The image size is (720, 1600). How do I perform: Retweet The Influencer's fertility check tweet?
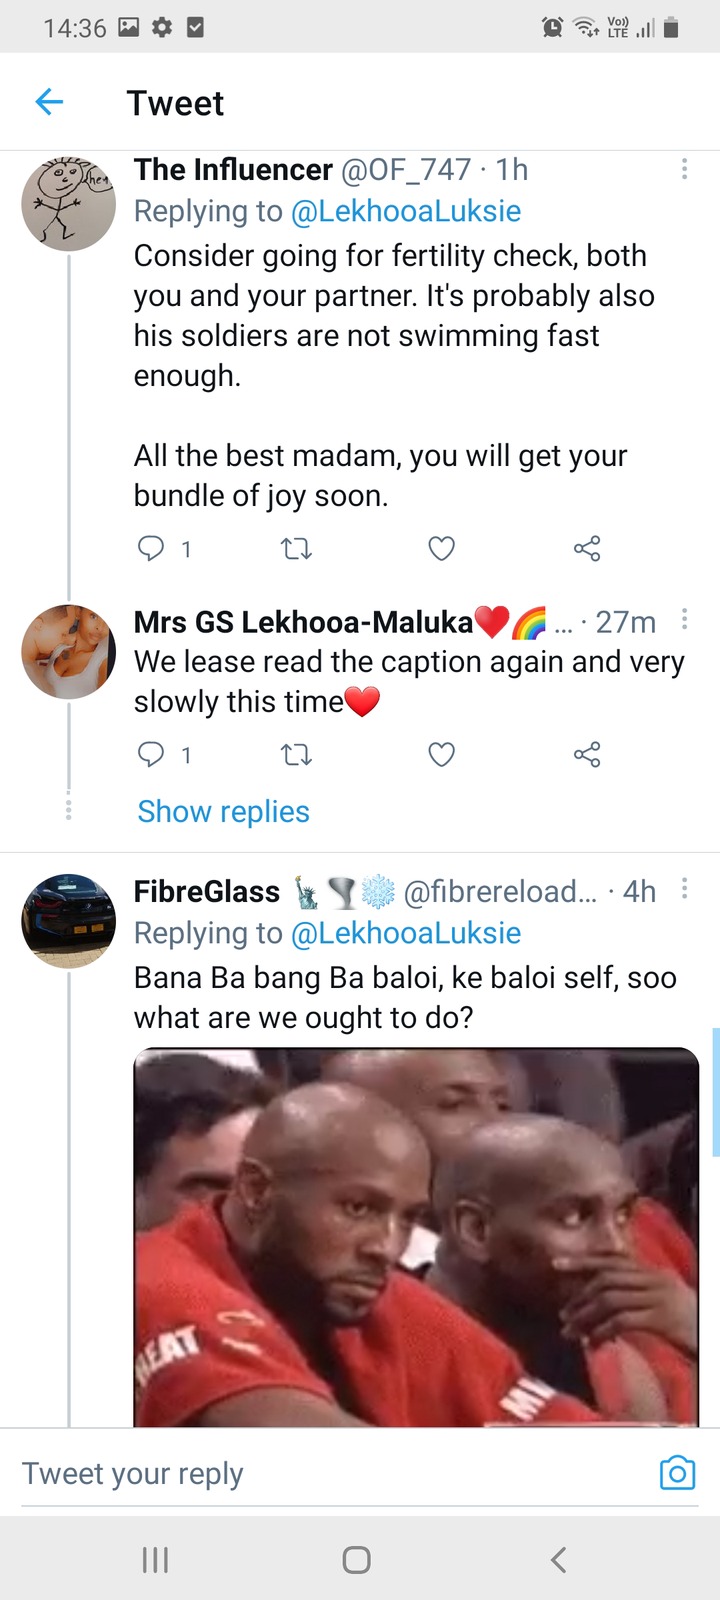pos(296,548)
